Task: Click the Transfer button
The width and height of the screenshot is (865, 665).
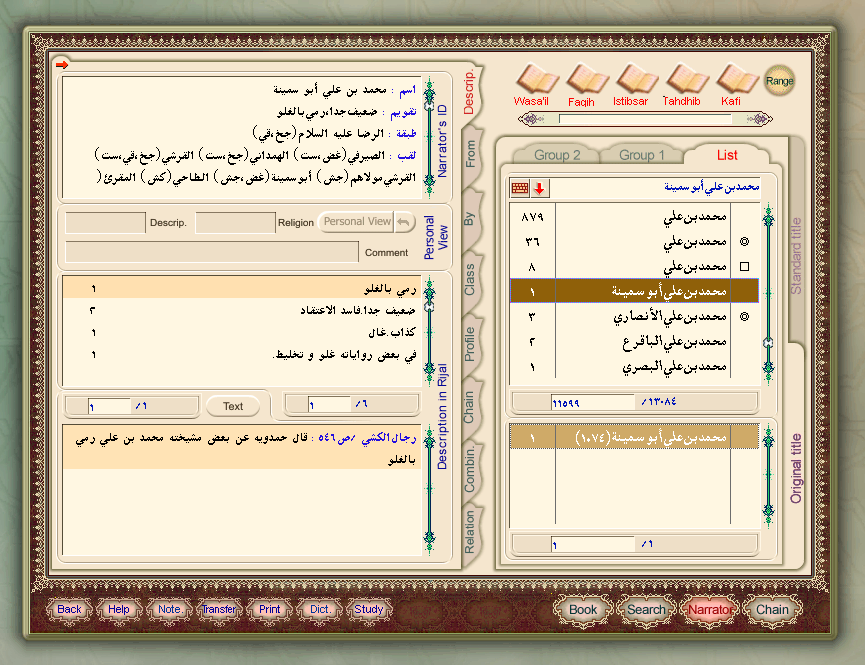Action: click(219, 609)
